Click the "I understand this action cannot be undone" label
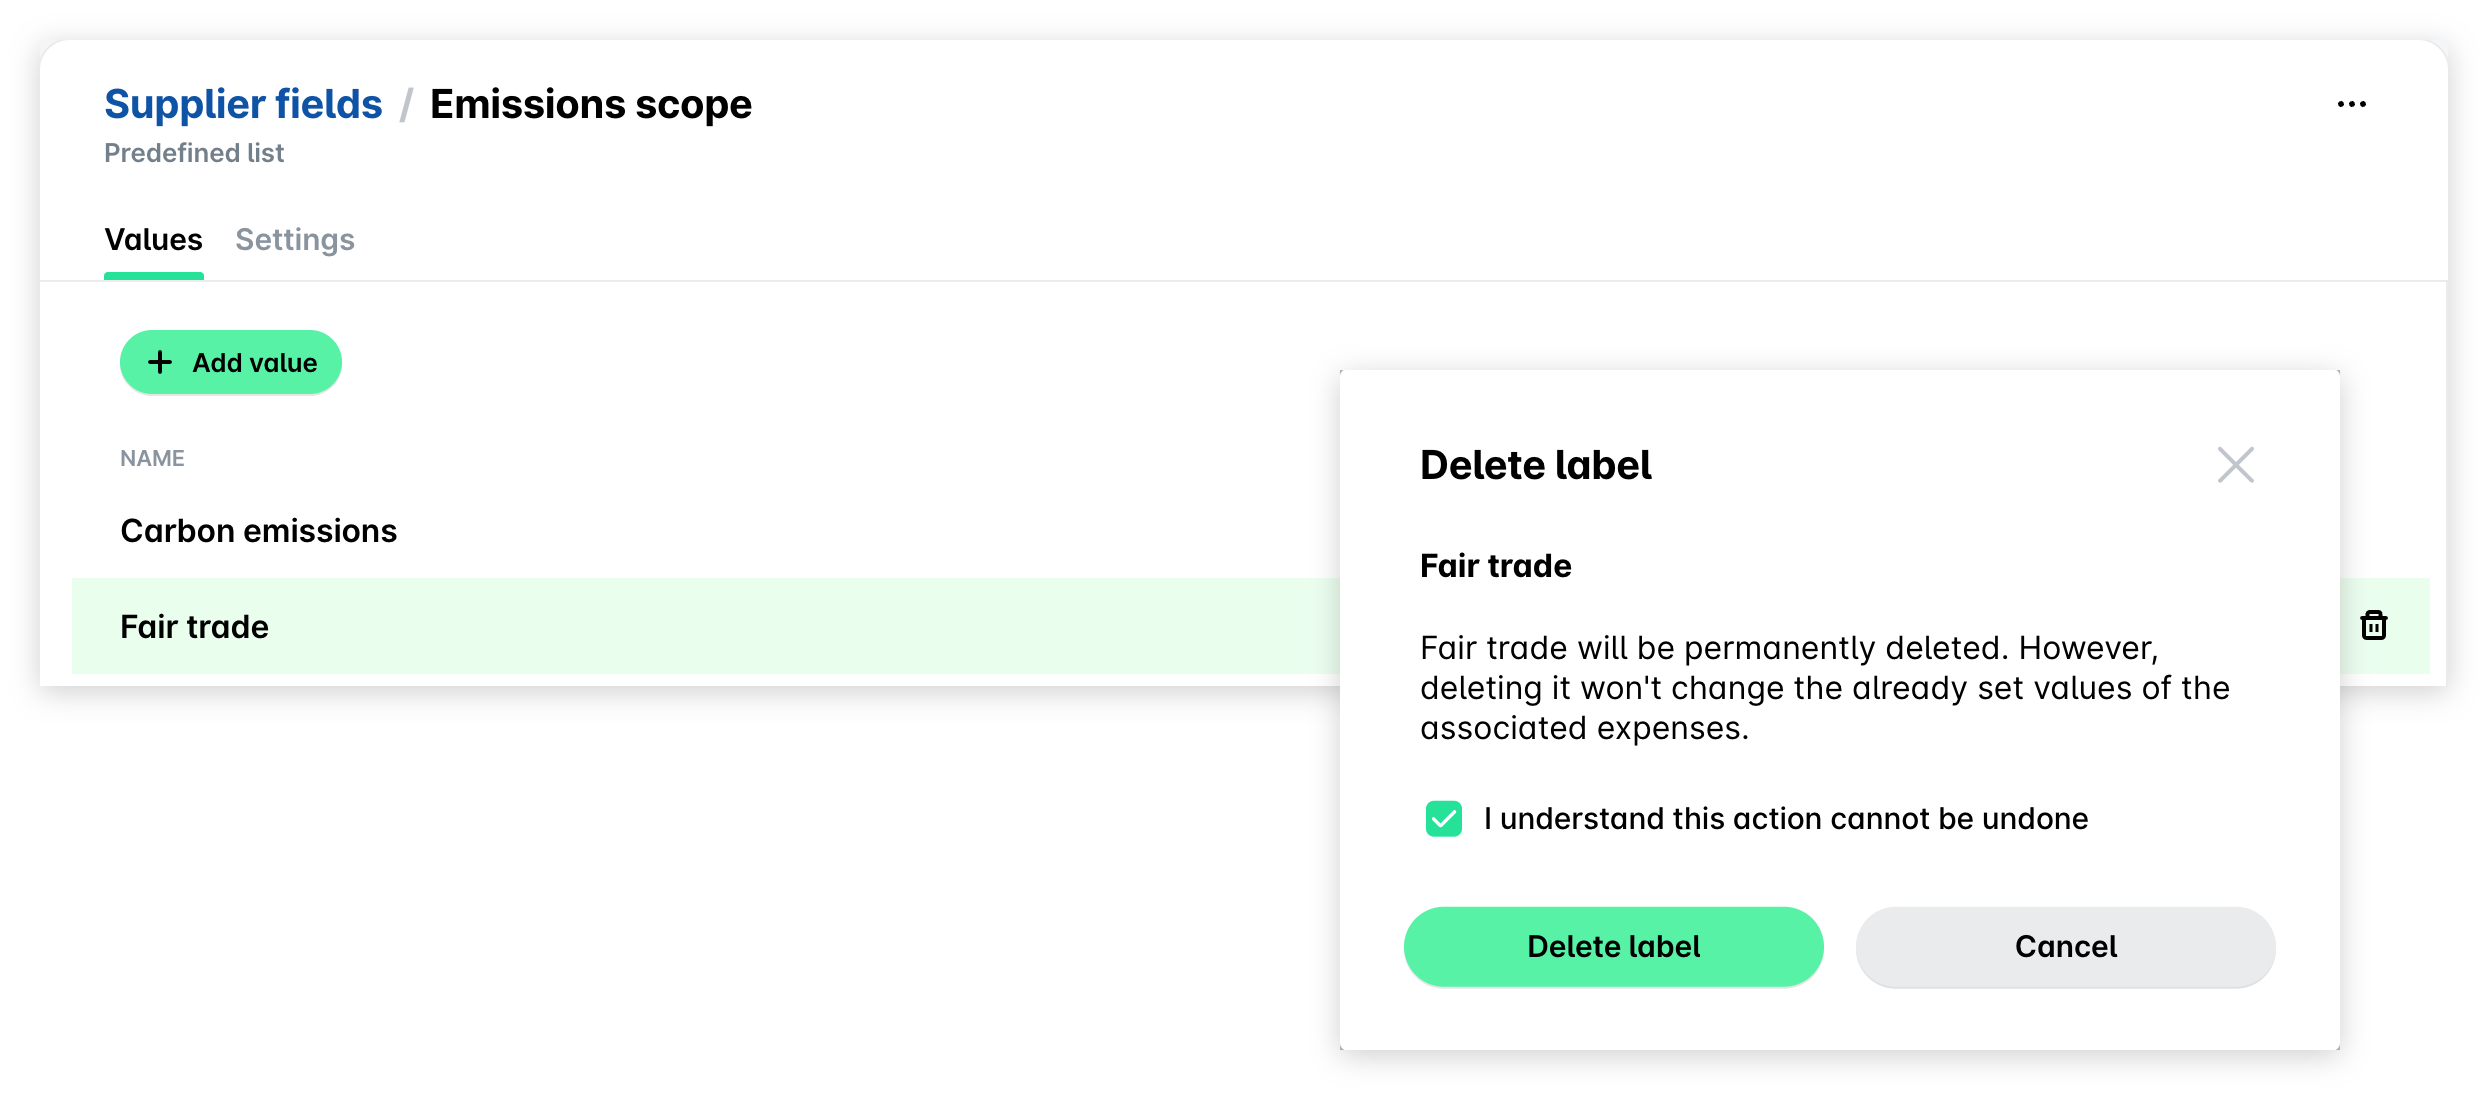 [1785, 818]
